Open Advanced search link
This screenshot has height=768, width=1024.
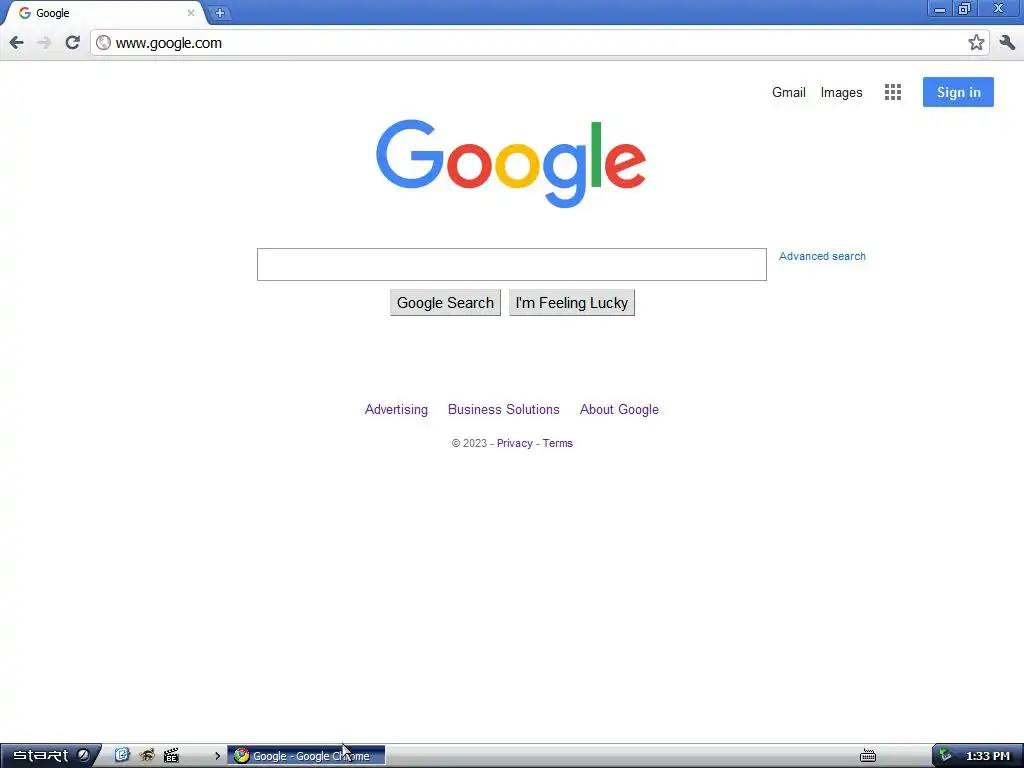[x=822, y=257]
